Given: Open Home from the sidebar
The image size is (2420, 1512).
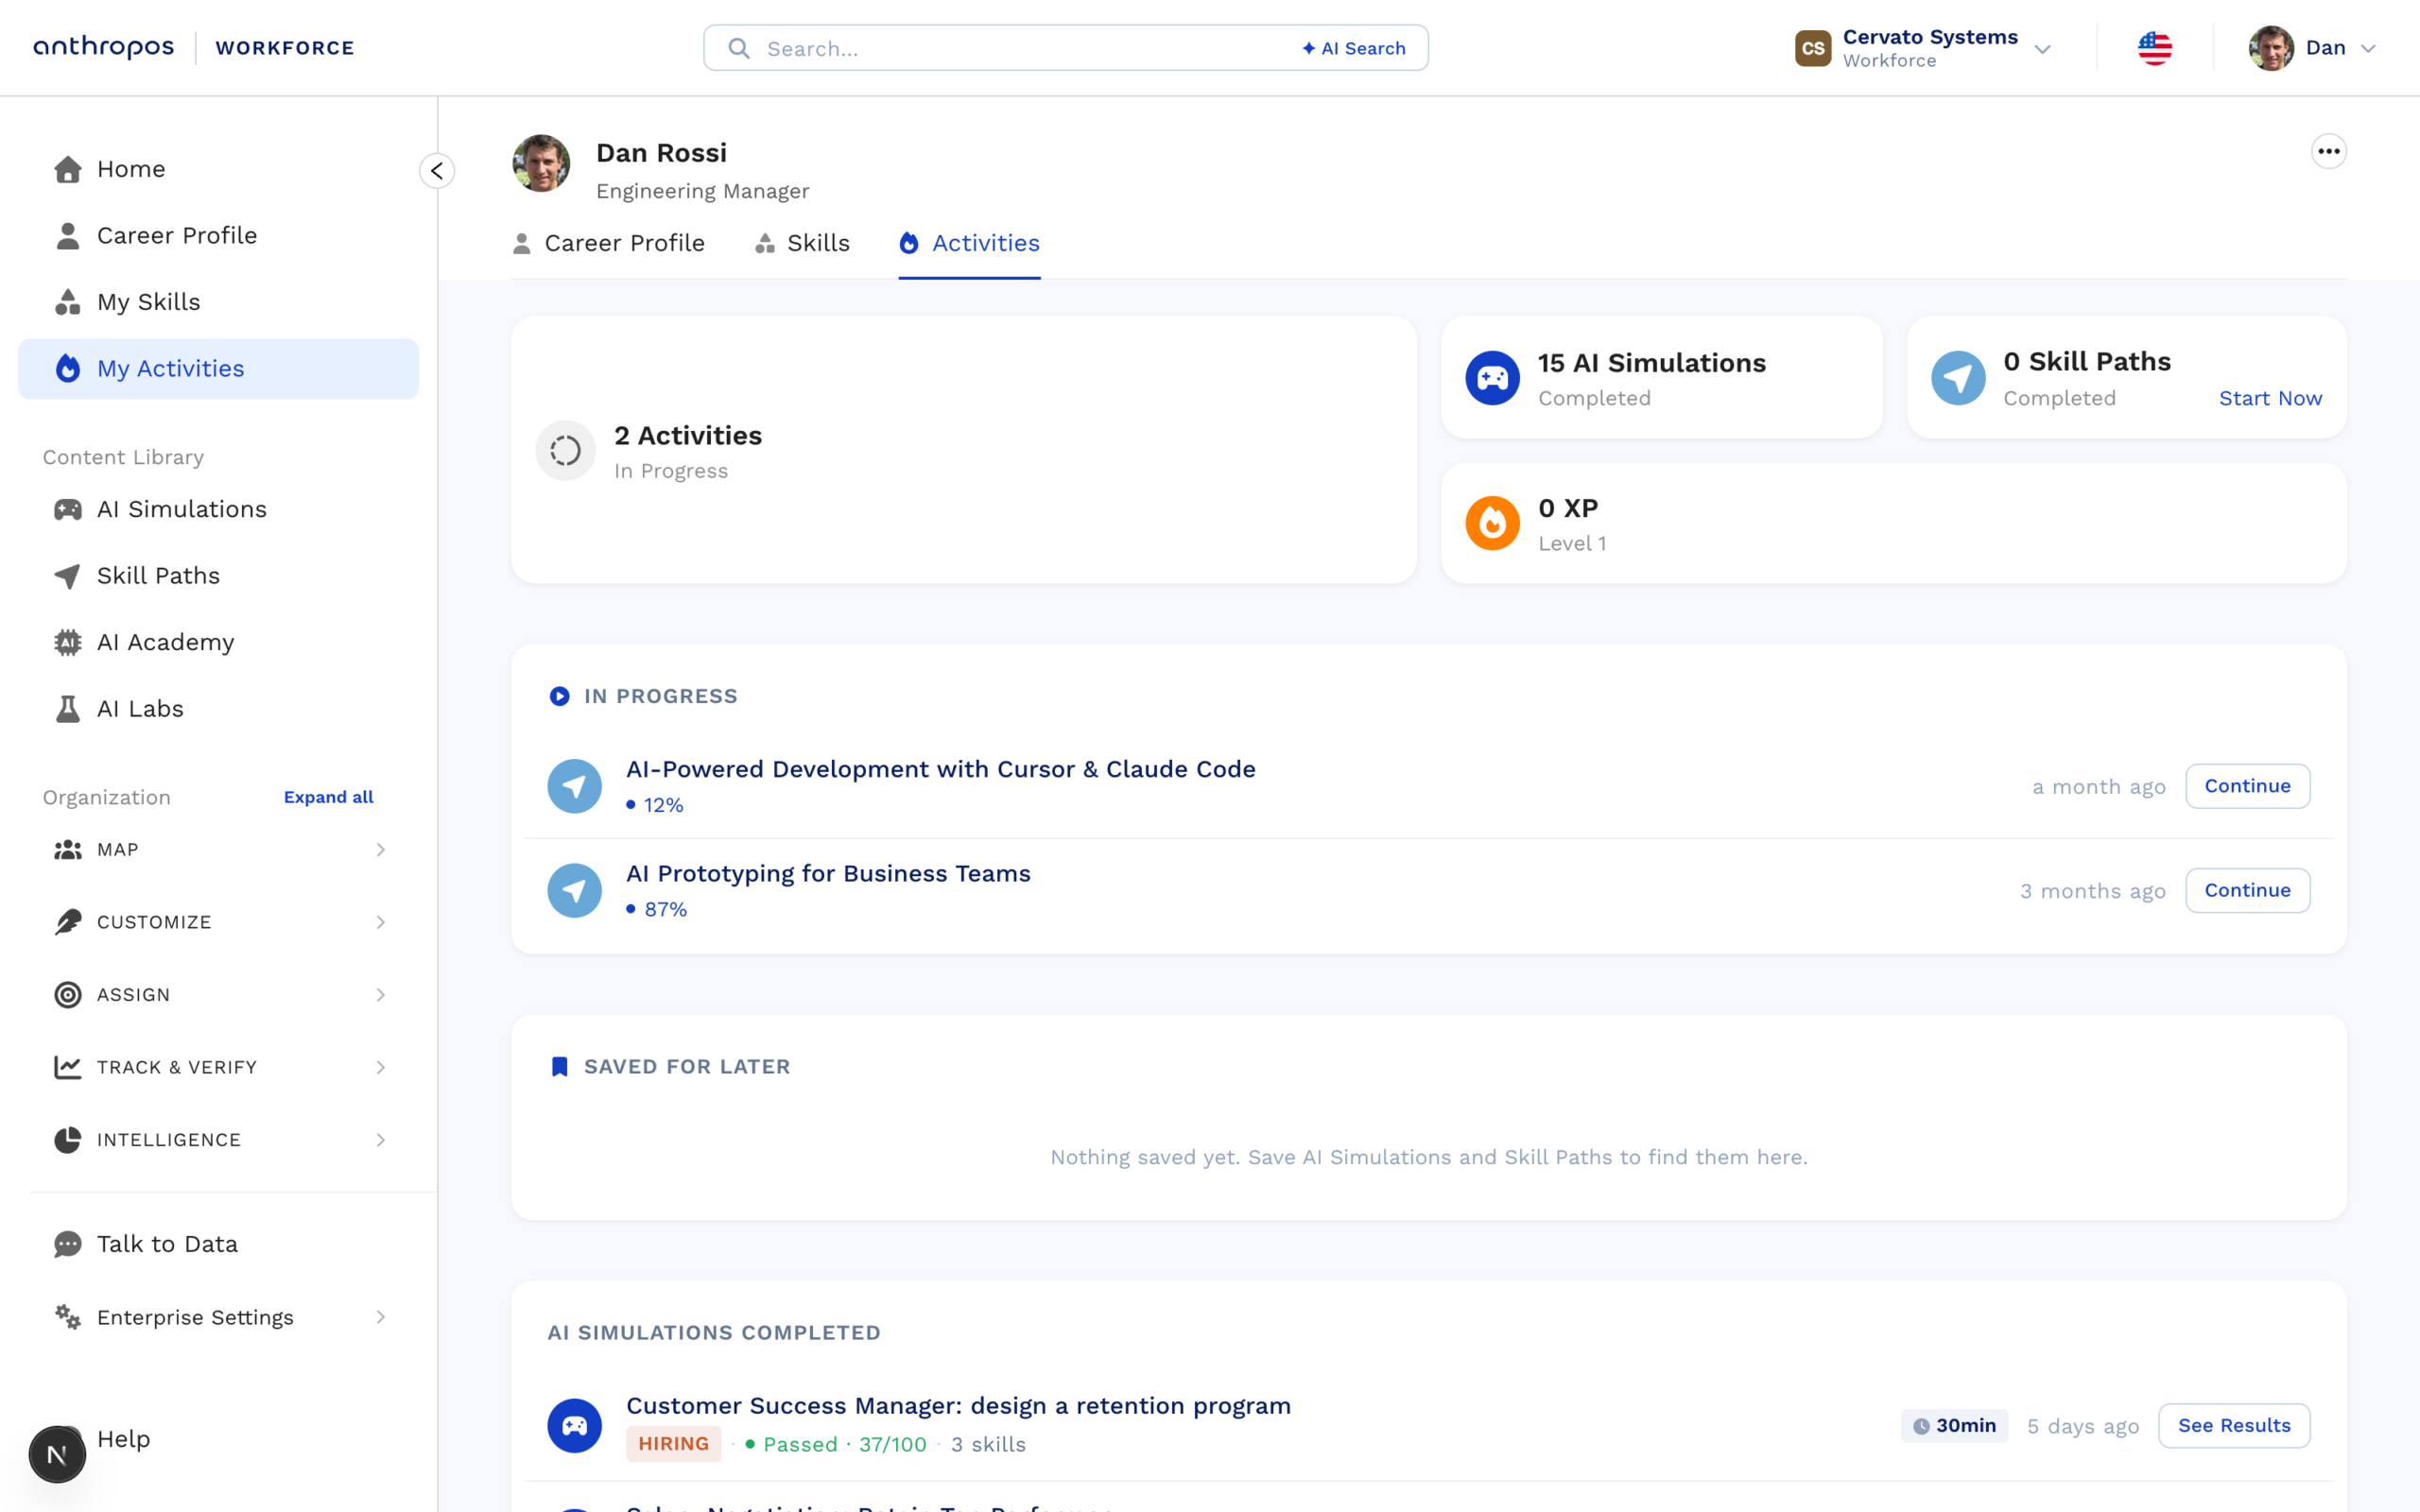Looking at the screenshot, I should pyautogui.click(x=218, y=169).
